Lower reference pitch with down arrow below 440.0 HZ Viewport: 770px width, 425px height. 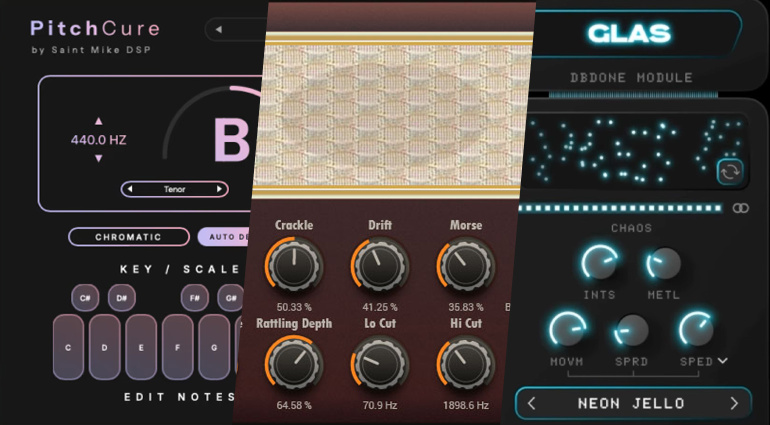(99, 158)
